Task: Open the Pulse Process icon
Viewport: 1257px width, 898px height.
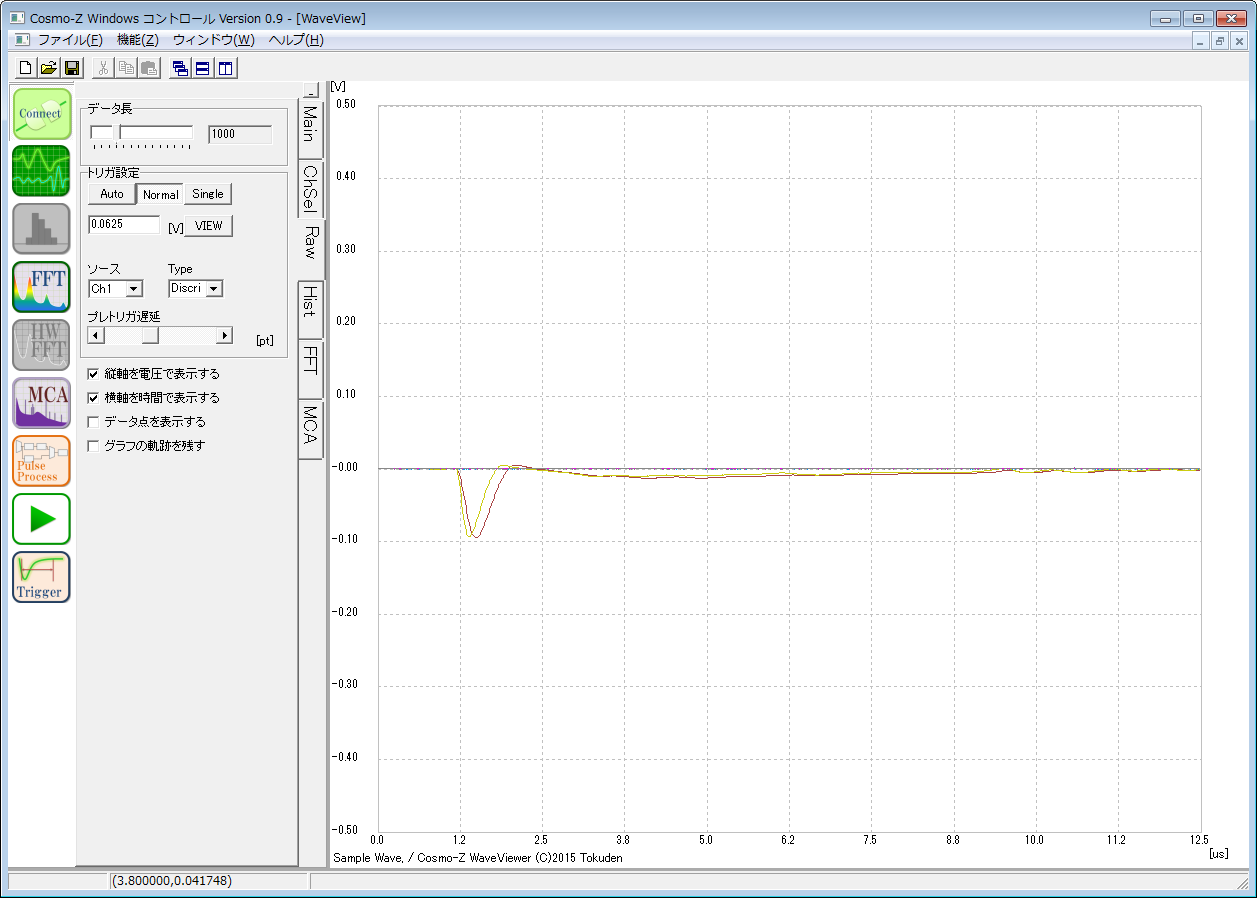Action: point(42,461)
